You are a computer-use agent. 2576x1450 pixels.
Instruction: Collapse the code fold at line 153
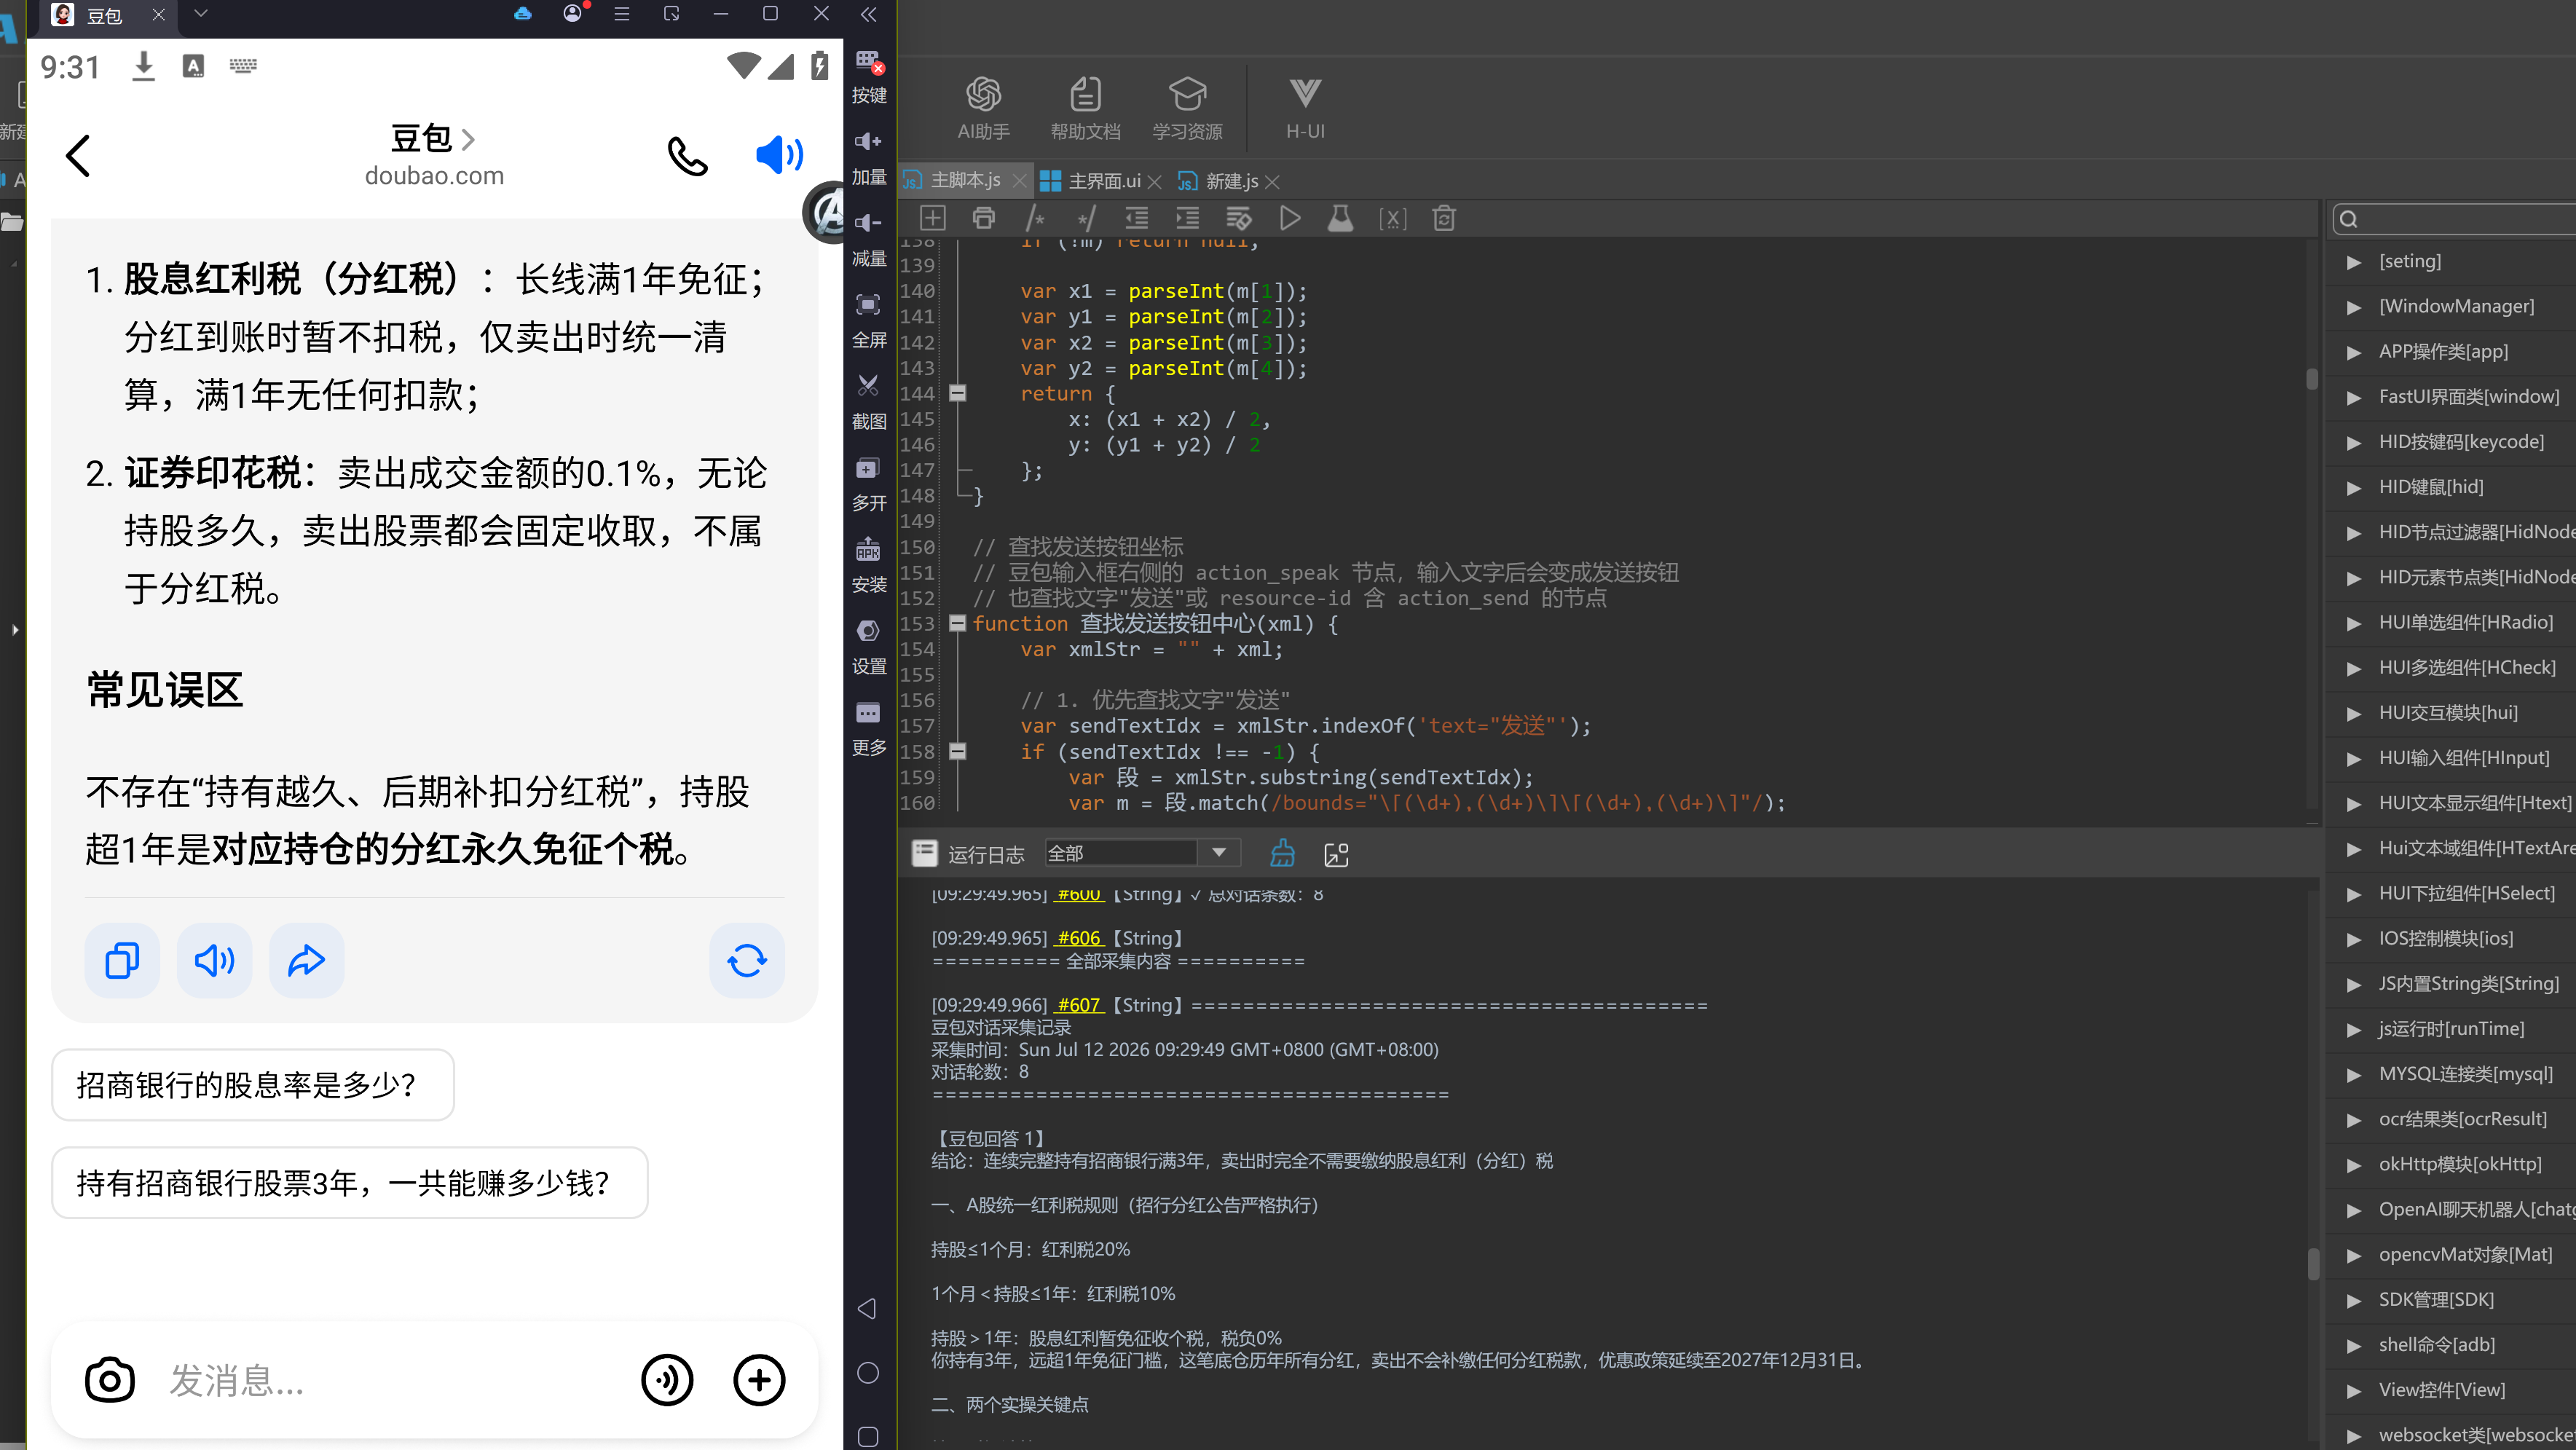[x=957, y=623]
